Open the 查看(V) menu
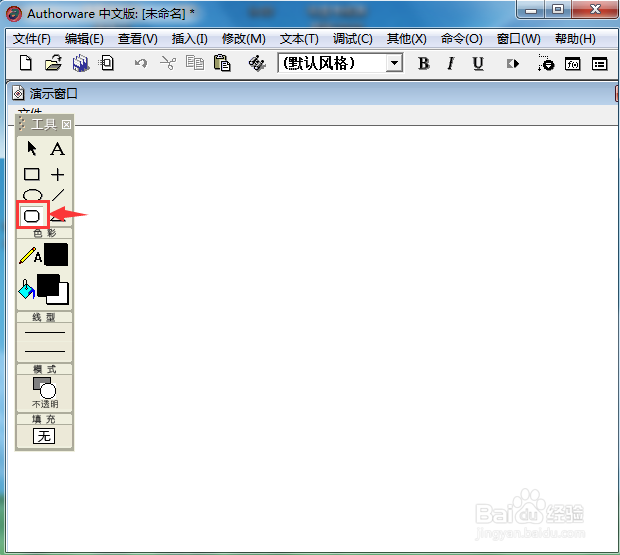 pyautogui.click(x=138, y=39)
